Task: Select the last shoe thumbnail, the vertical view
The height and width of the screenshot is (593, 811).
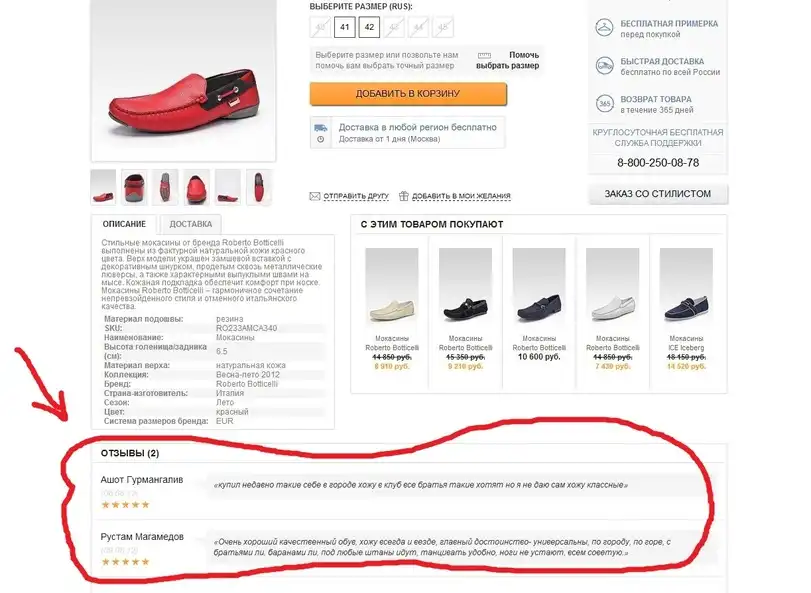Action: click(259, 187)
